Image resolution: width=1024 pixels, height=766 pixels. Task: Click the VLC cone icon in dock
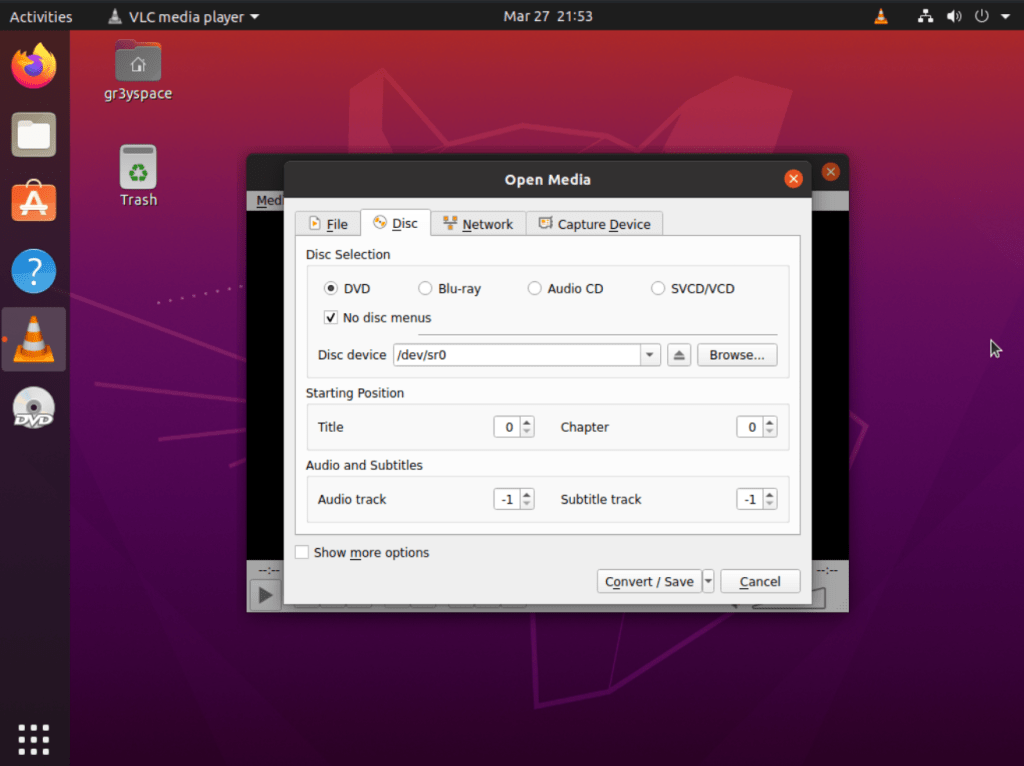[34, 339]
